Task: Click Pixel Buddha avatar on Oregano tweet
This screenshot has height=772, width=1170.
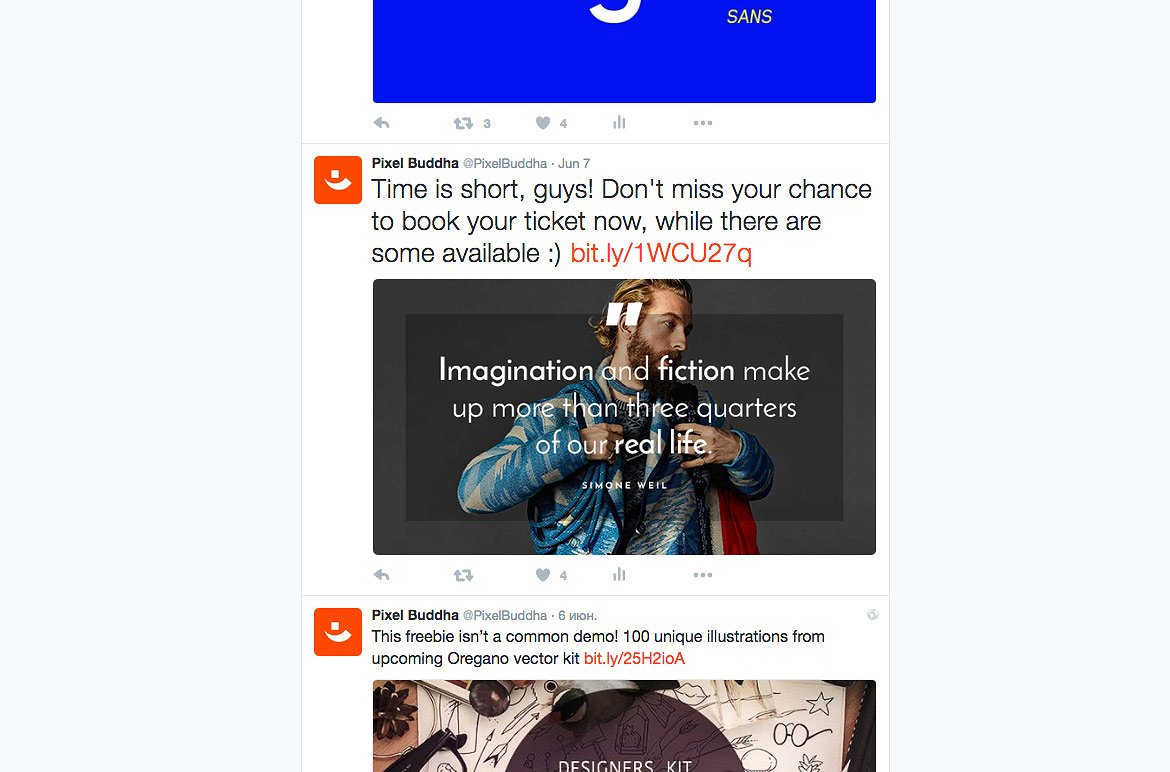Action: click(338, 632)
